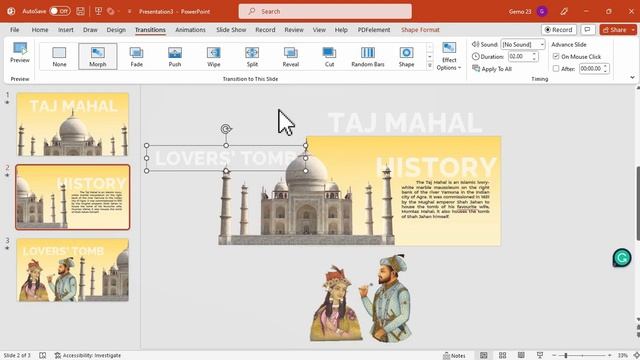
Task: Click Apply To All button
Action: tap(492, 69)
